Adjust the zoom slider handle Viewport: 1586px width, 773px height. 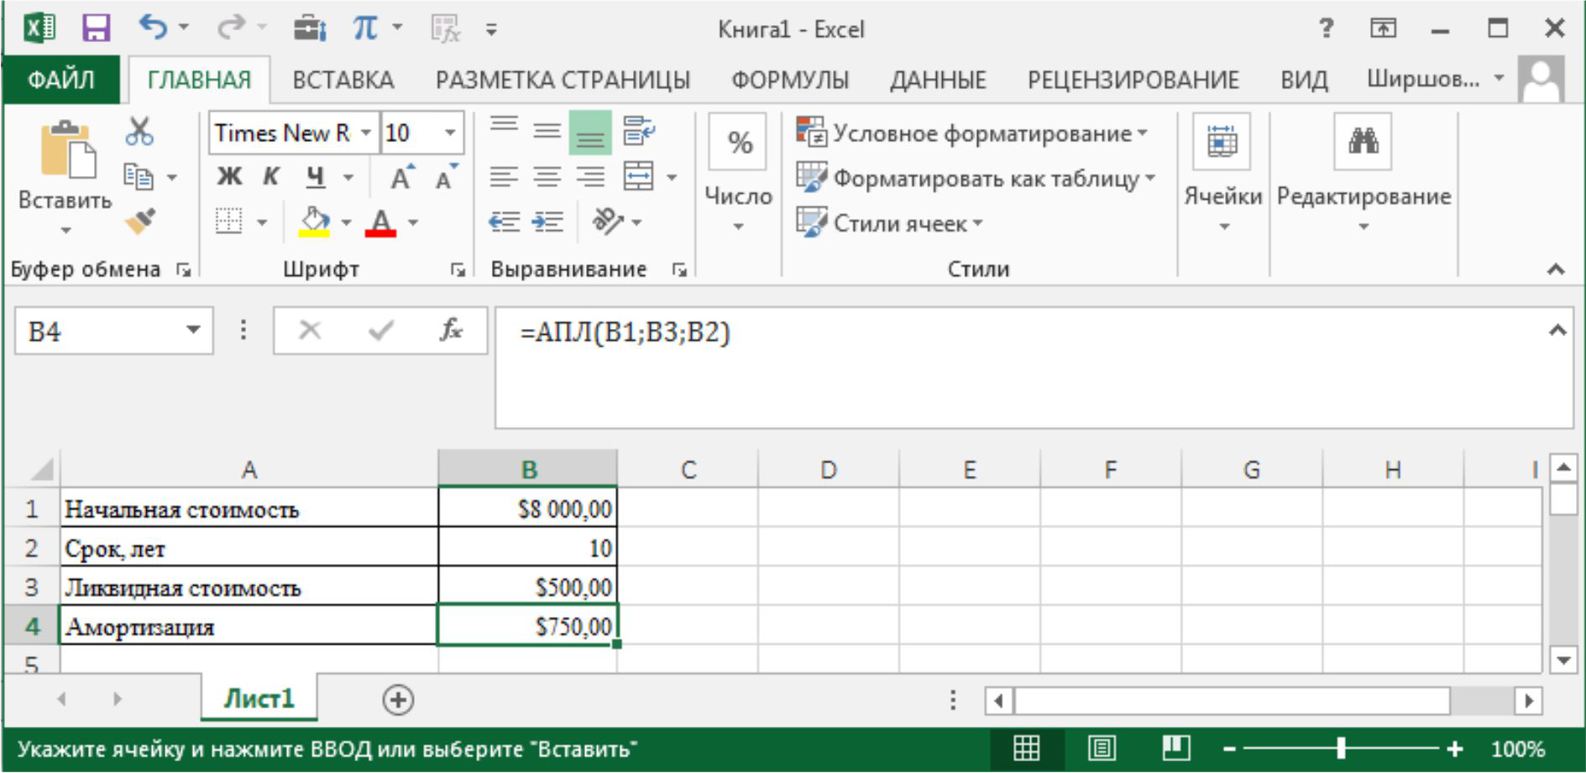[x=1341, y=748]
